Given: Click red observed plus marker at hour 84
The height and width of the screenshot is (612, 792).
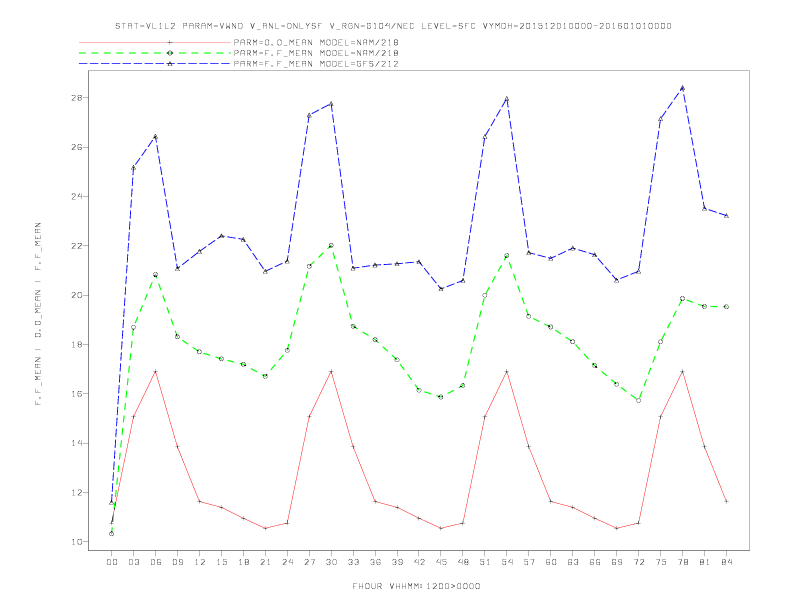Looking at the screenshot, I should pos(726,501).
